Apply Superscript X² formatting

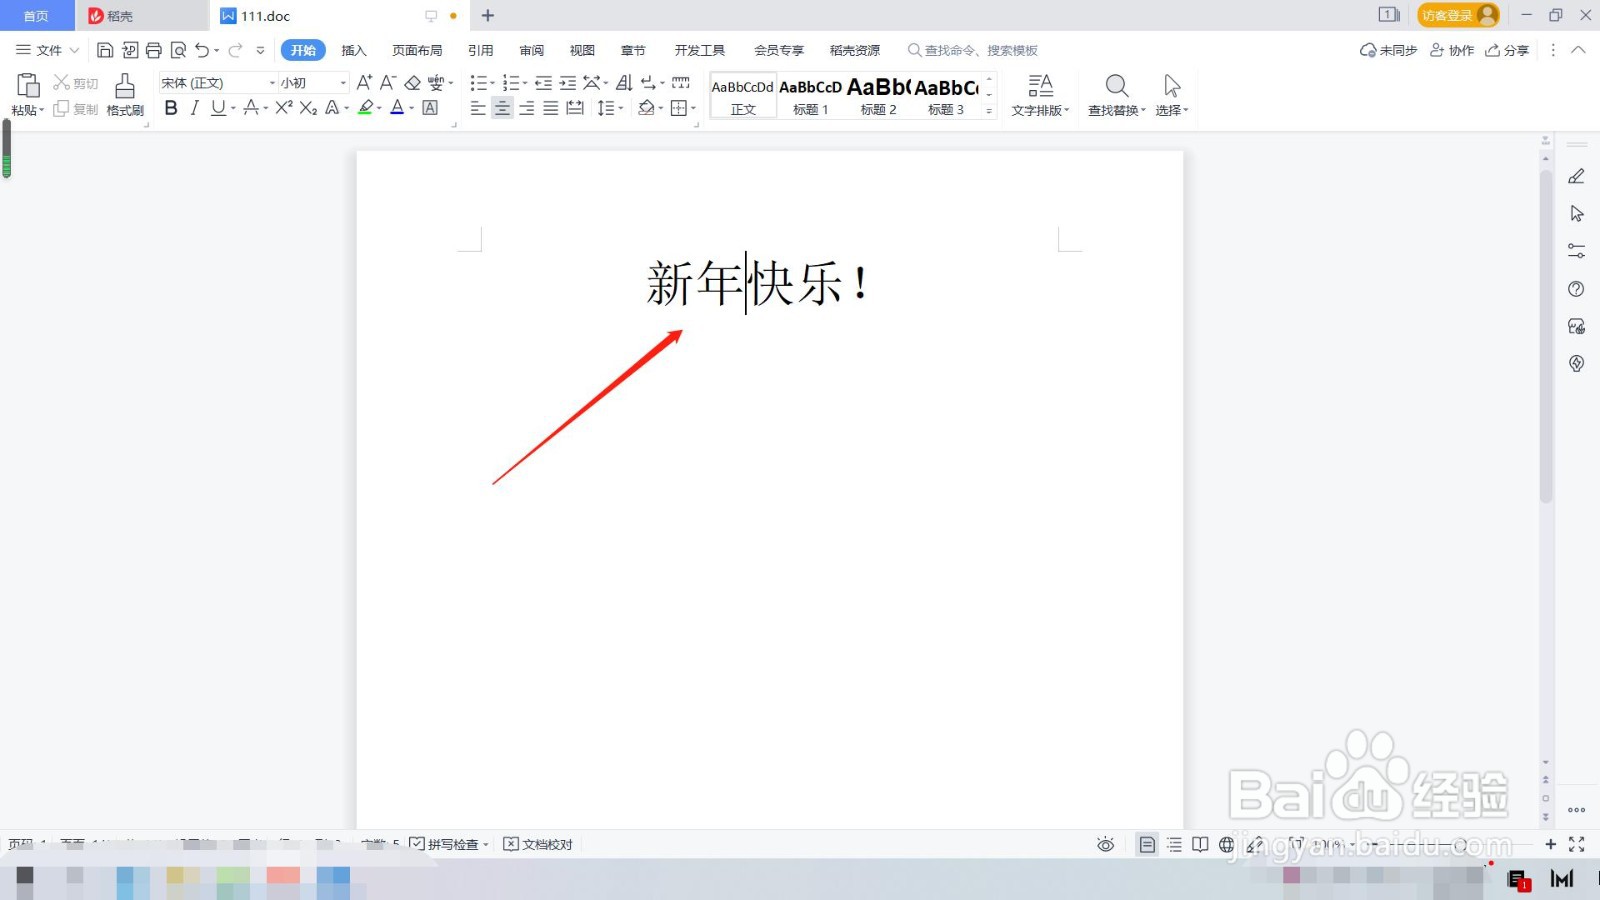tap(284, 108)
